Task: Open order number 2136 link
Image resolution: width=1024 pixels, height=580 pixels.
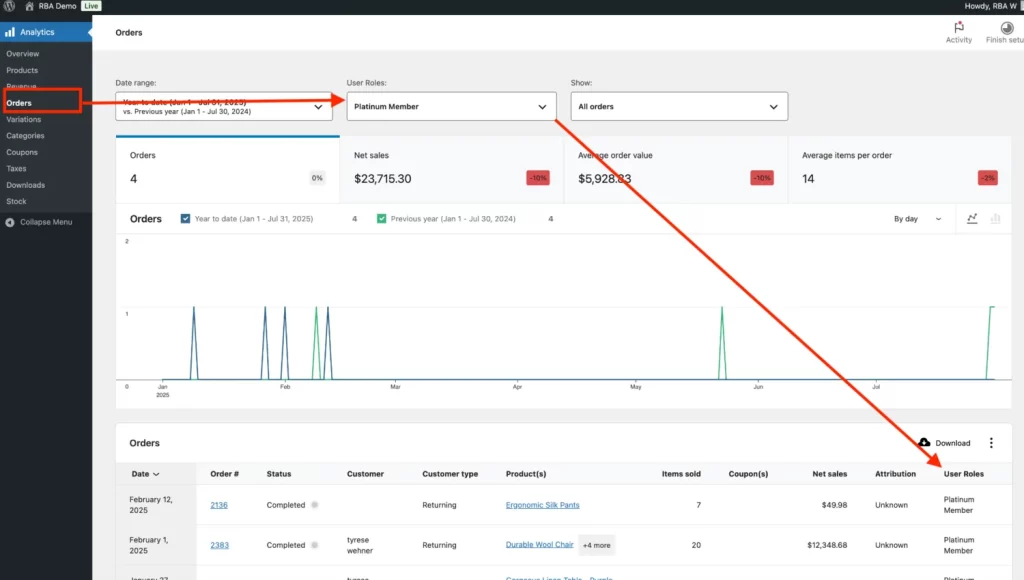Action: (x=219, y=505)
